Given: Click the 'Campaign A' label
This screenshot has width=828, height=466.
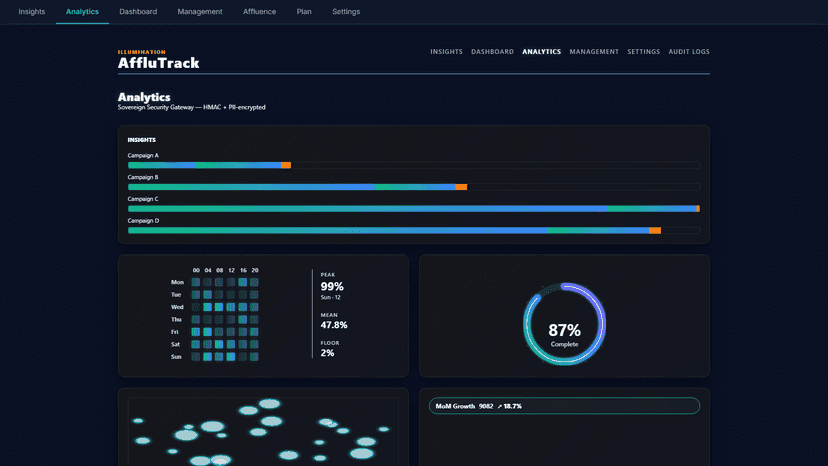Looking at the screenshot, I should [143, 155].
